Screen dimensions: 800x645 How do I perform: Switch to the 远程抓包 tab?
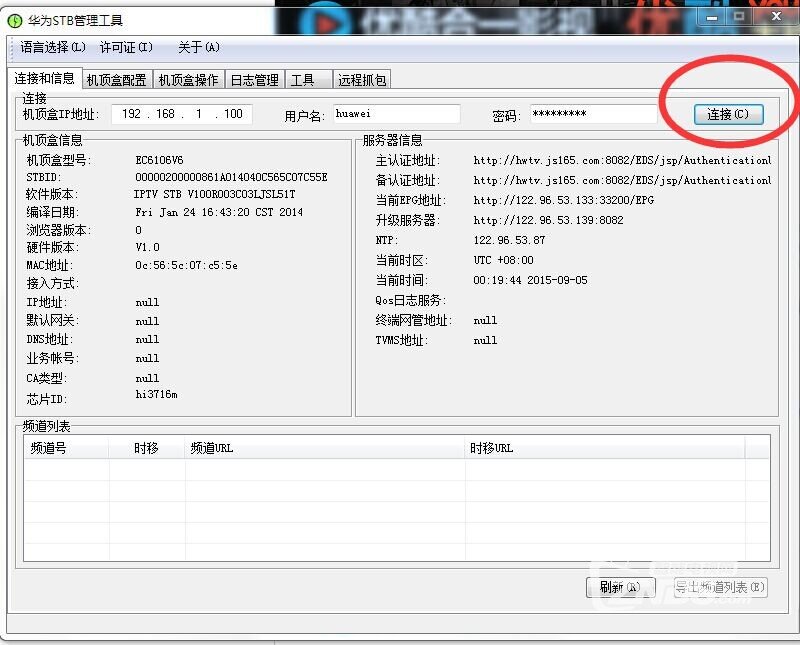pos(362,80)
